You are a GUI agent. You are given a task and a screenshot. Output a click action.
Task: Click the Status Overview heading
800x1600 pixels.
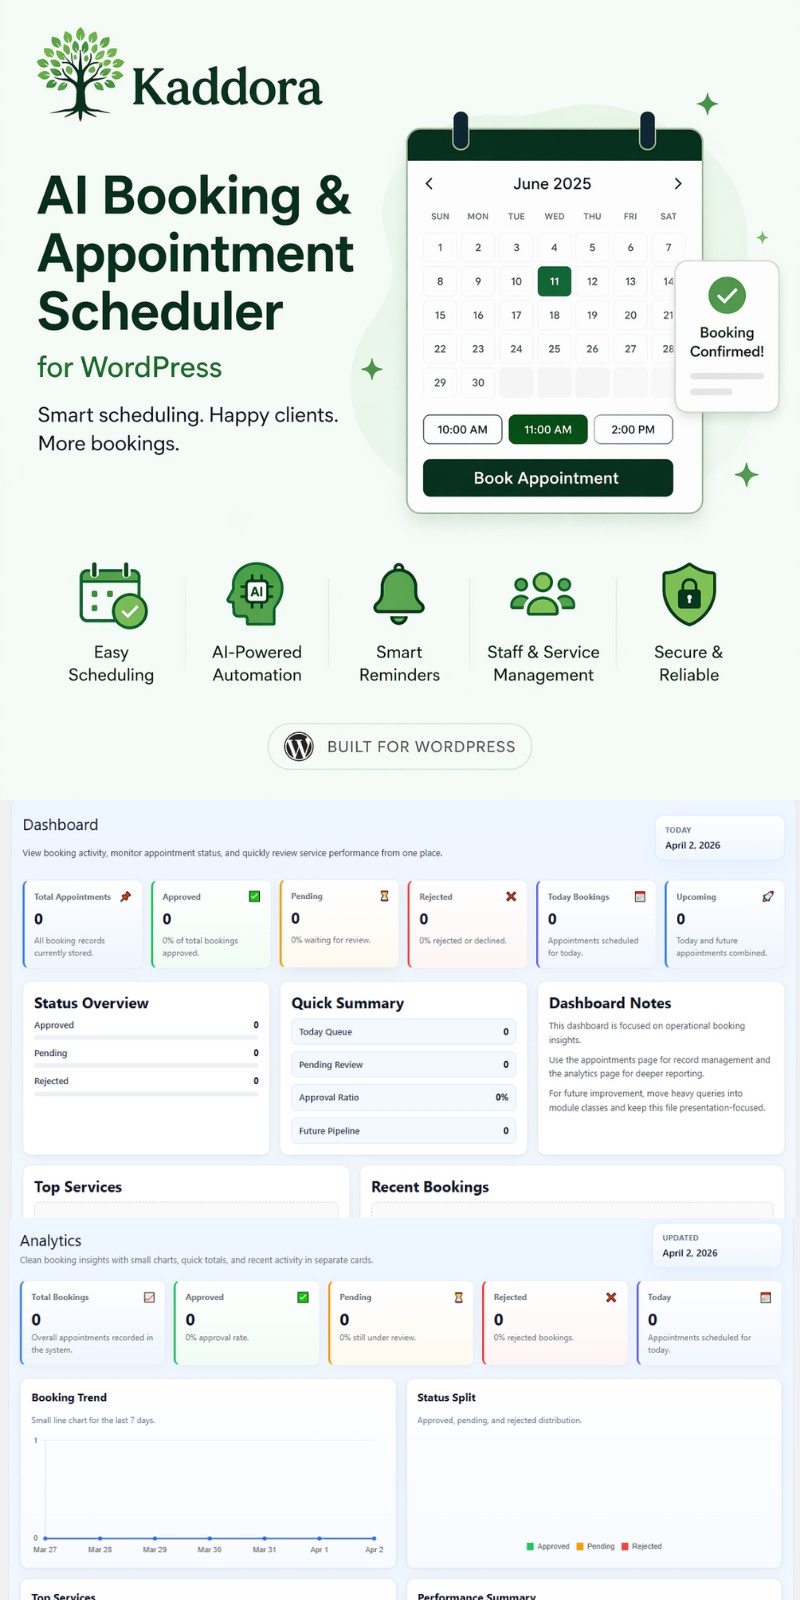point(91,1003)
